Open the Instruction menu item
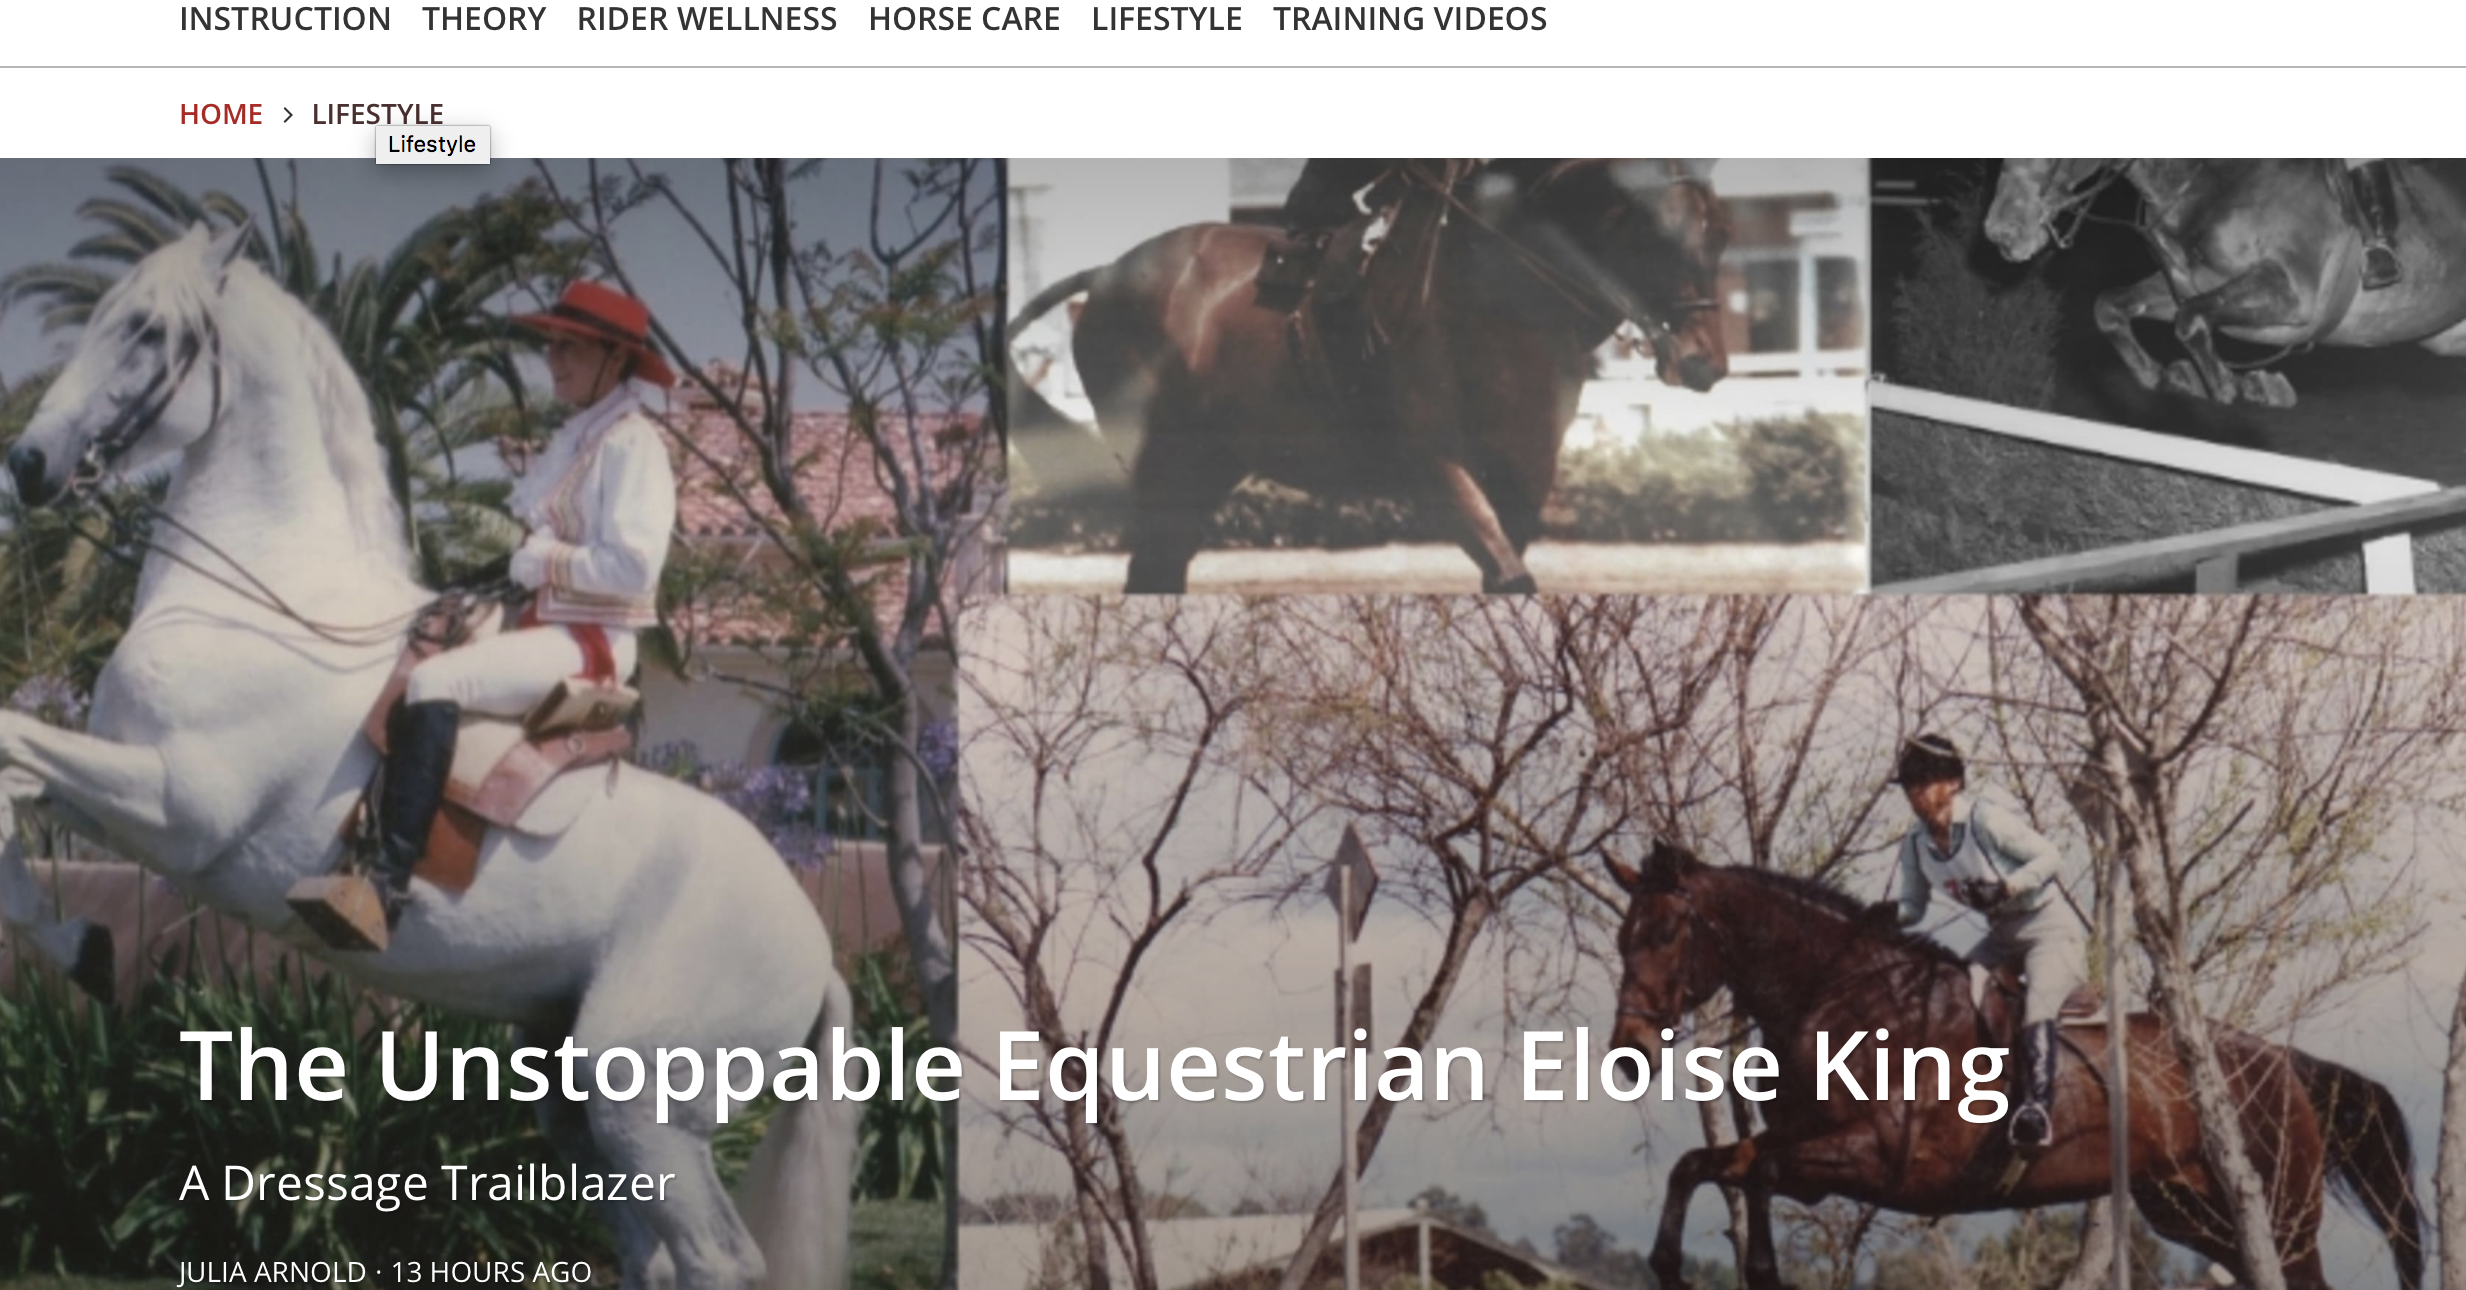This screenshot has height=1290, width=2466. click(285, 19)
